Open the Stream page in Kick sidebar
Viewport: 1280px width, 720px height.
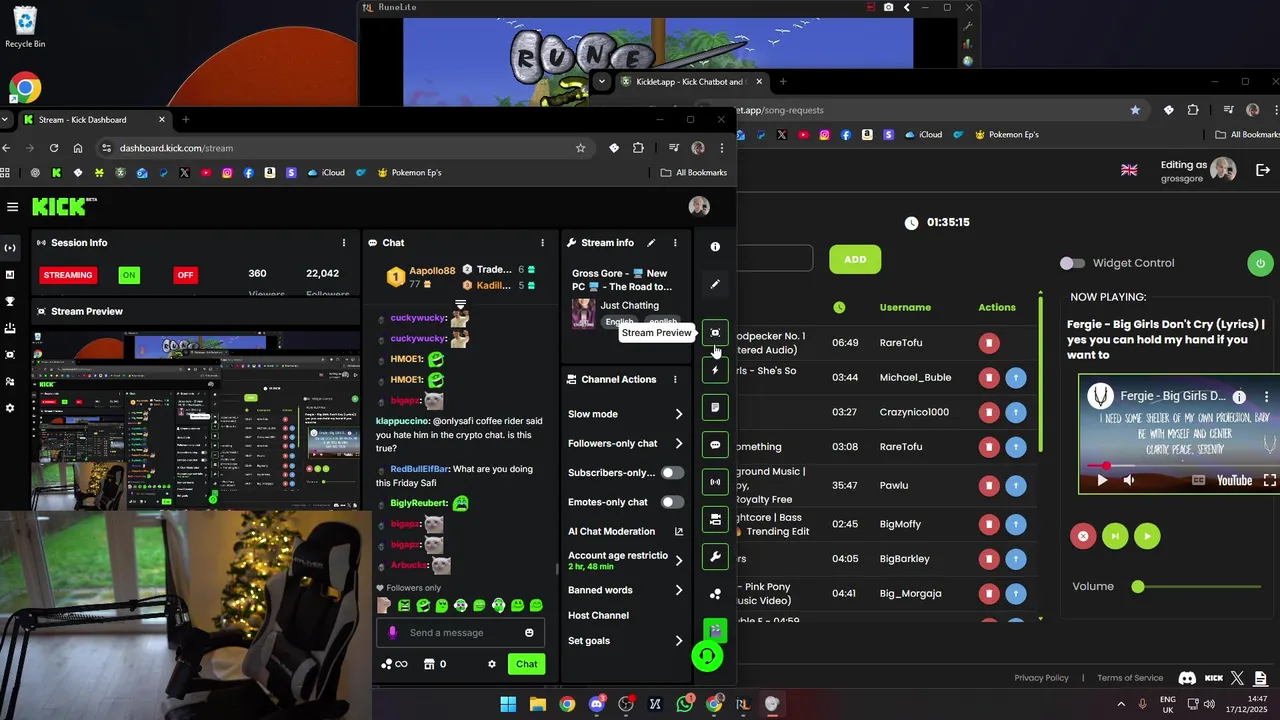coord(10,247)
